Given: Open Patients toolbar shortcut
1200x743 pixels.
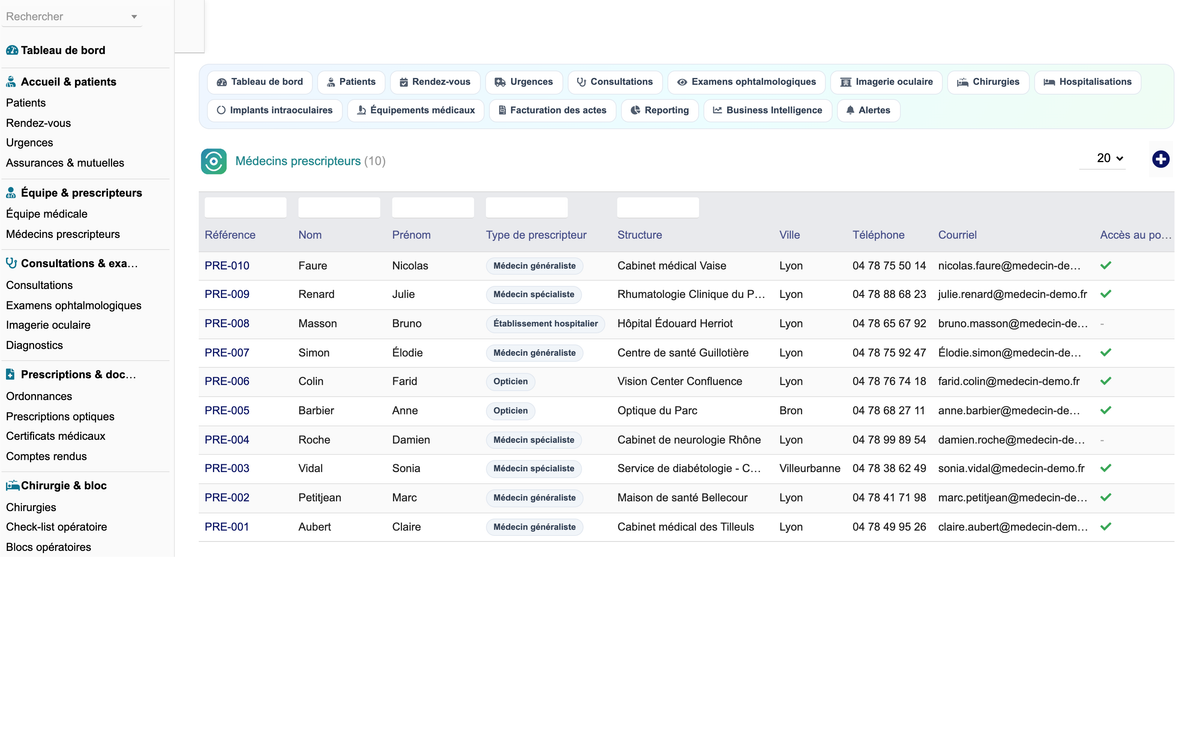Looking at the screenshot, I should pyautogui.click(x=351, y=82).
